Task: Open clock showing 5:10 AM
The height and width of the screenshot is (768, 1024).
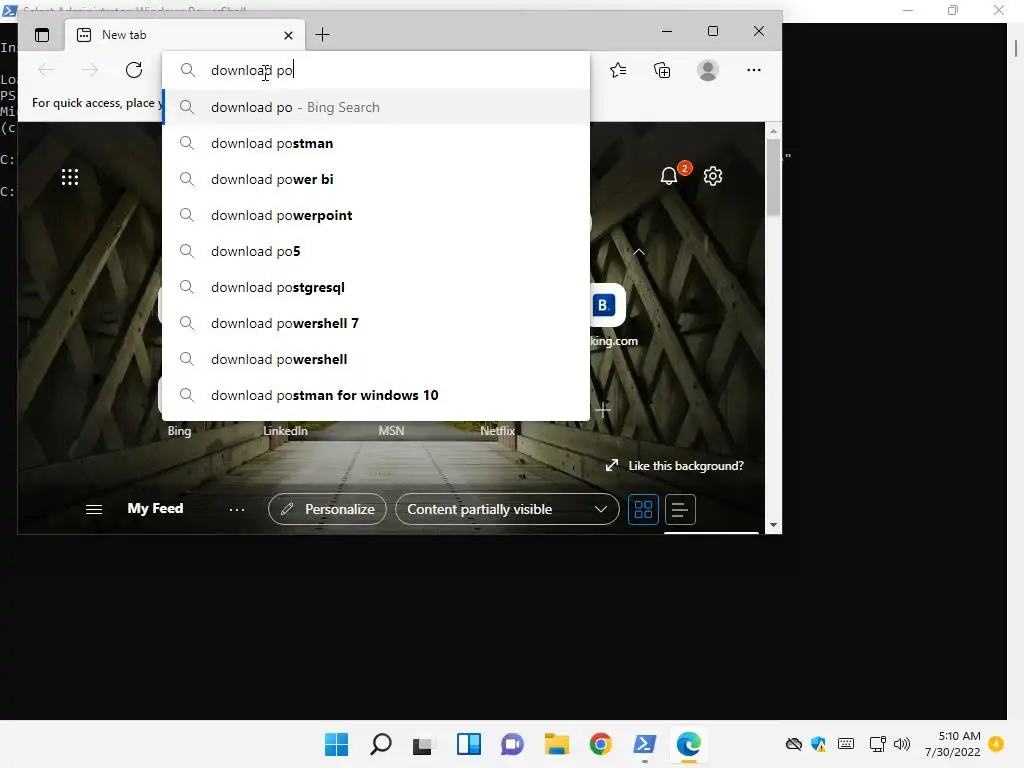Action: tap(953, 744)
